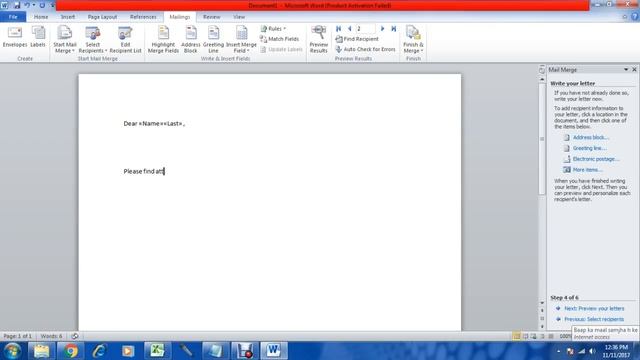640x360 pixels.
Task: Click Next: Preview your letters
Action: coord(594,309)
